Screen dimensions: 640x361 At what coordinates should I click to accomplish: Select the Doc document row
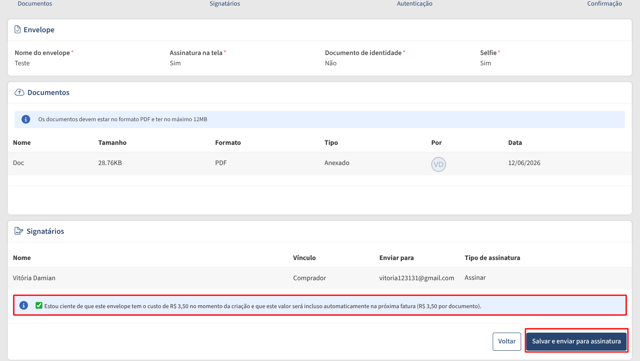click(x=320, y=163)
